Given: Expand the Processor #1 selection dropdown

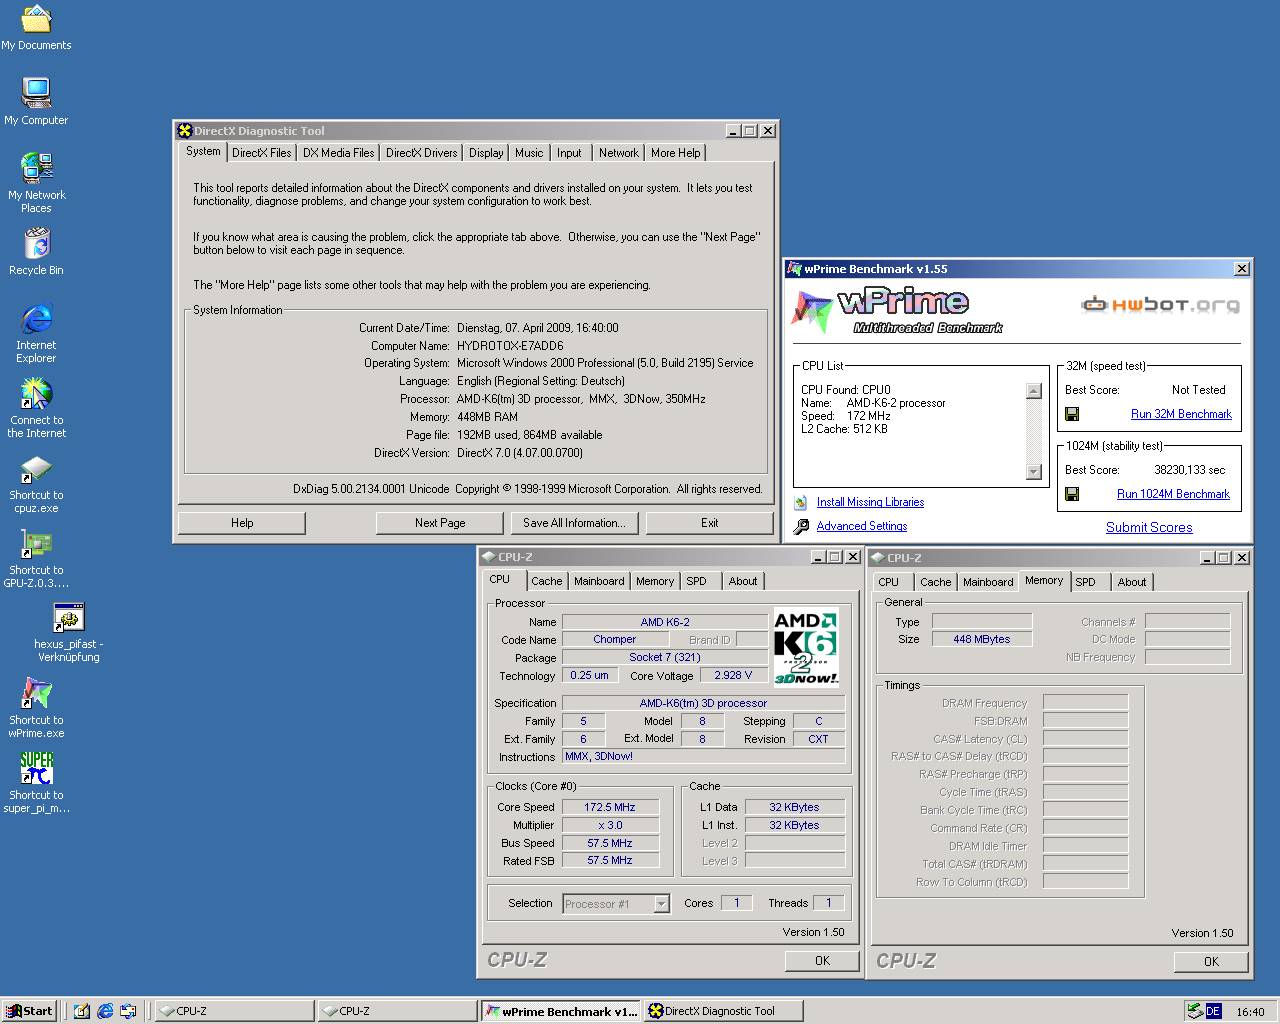Looking at the screenshot, I should click(x=661, y=904).
